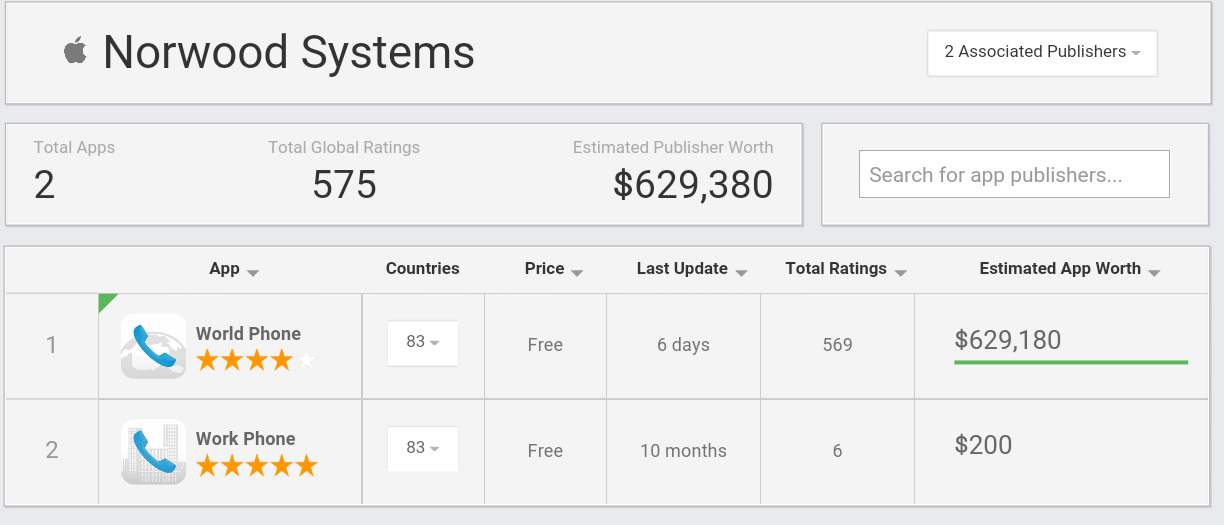Open the Work Phone app icon
Viewport: 1224px width, 525px height.
(153, 452)
